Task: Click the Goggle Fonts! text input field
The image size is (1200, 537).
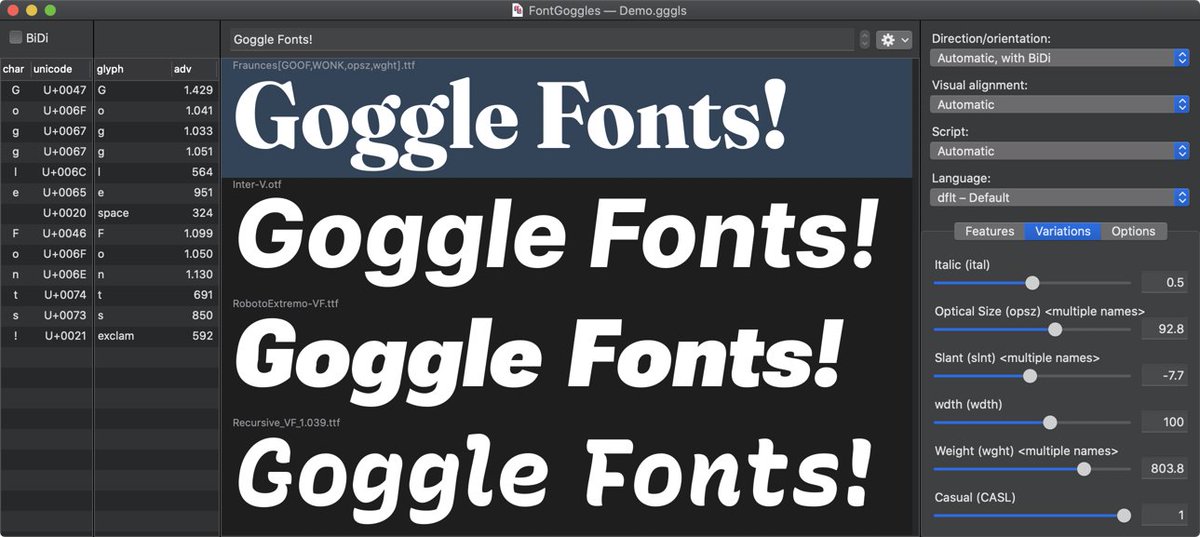Action: pyautogui.click(x=543, y=40)
